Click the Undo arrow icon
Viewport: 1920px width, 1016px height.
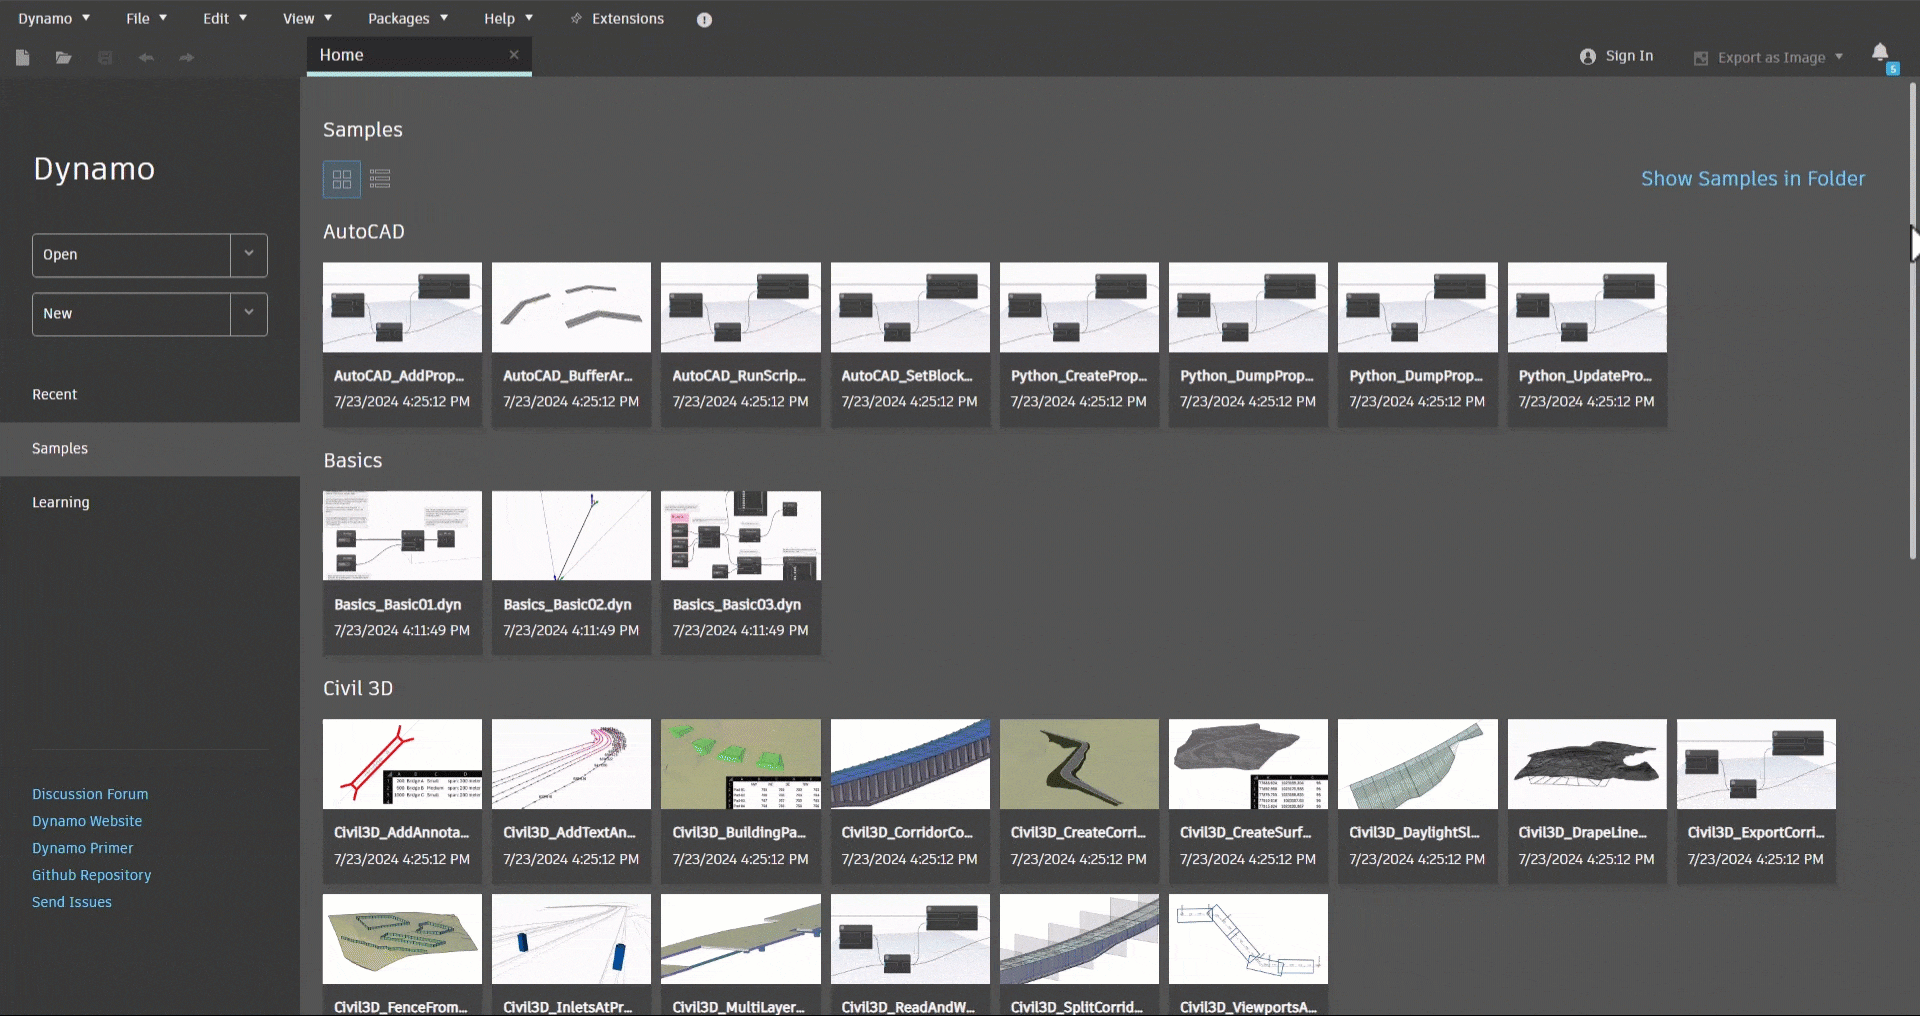[146, 58]
